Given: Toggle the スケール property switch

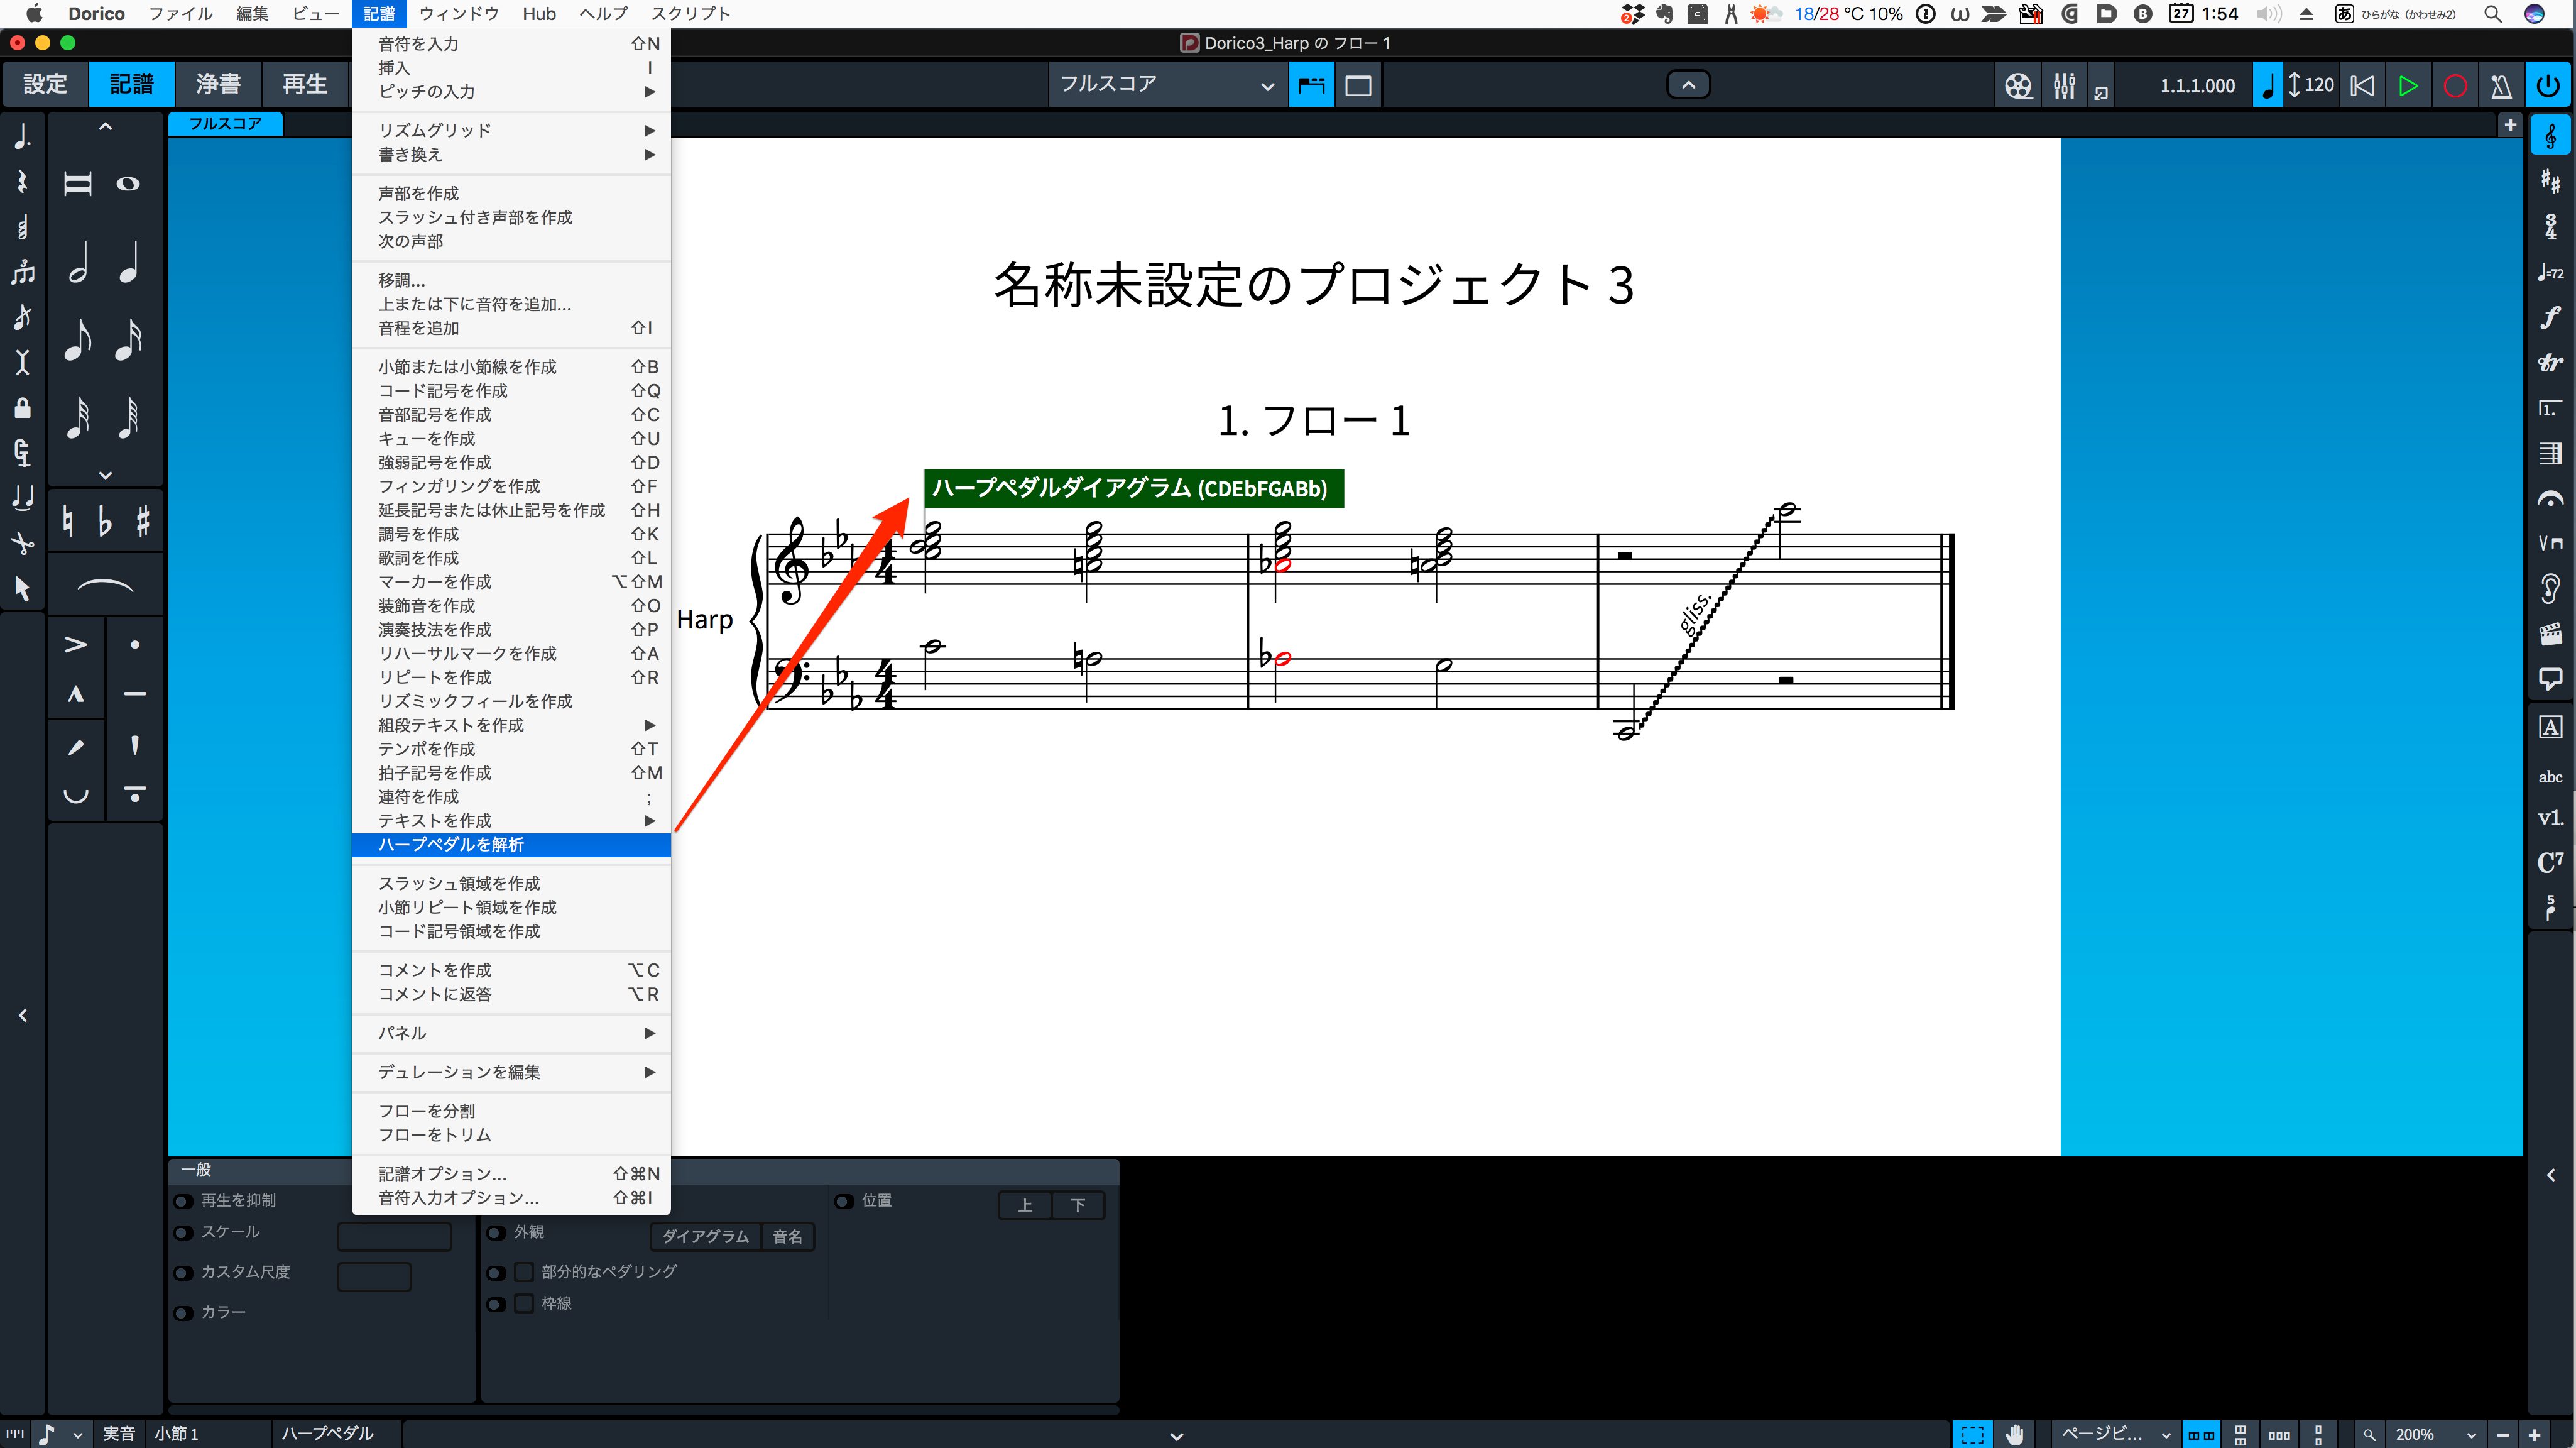Looking at the screenshot, I should tap(183, 1233).
